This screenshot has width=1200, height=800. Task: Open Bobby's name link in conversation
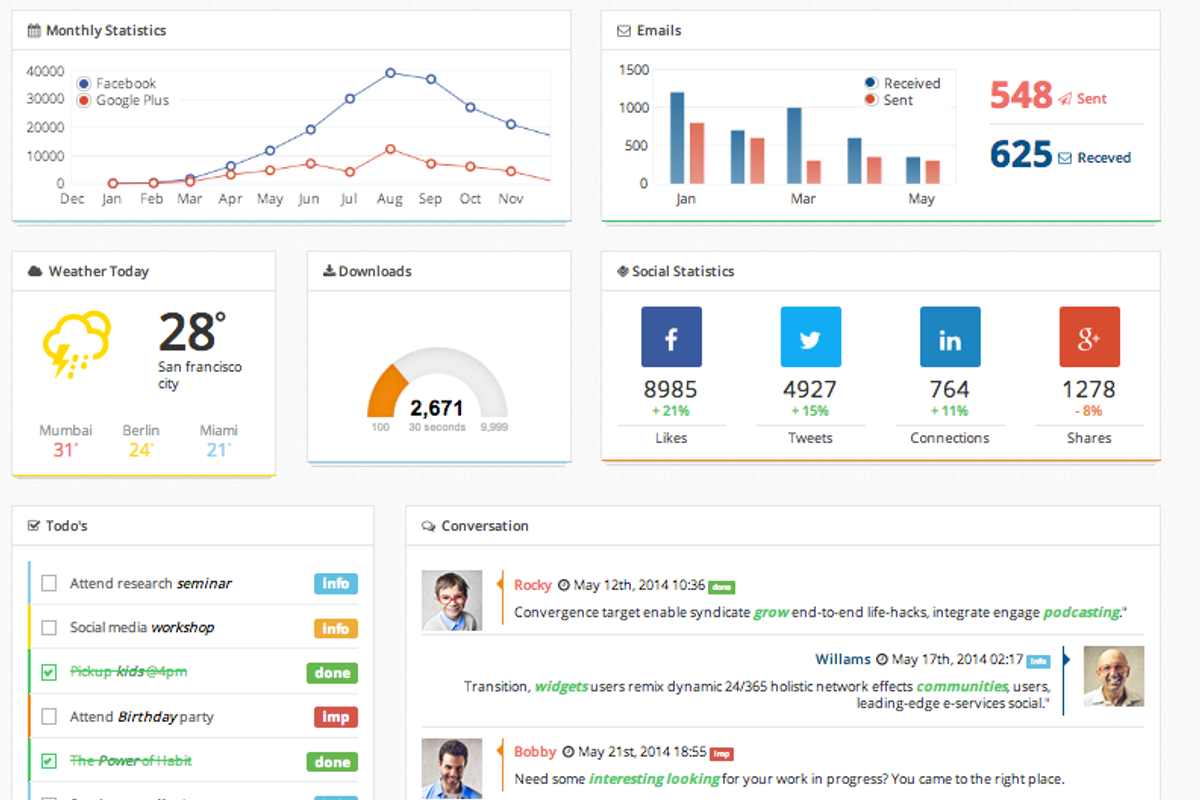click(x=535, y=752)
